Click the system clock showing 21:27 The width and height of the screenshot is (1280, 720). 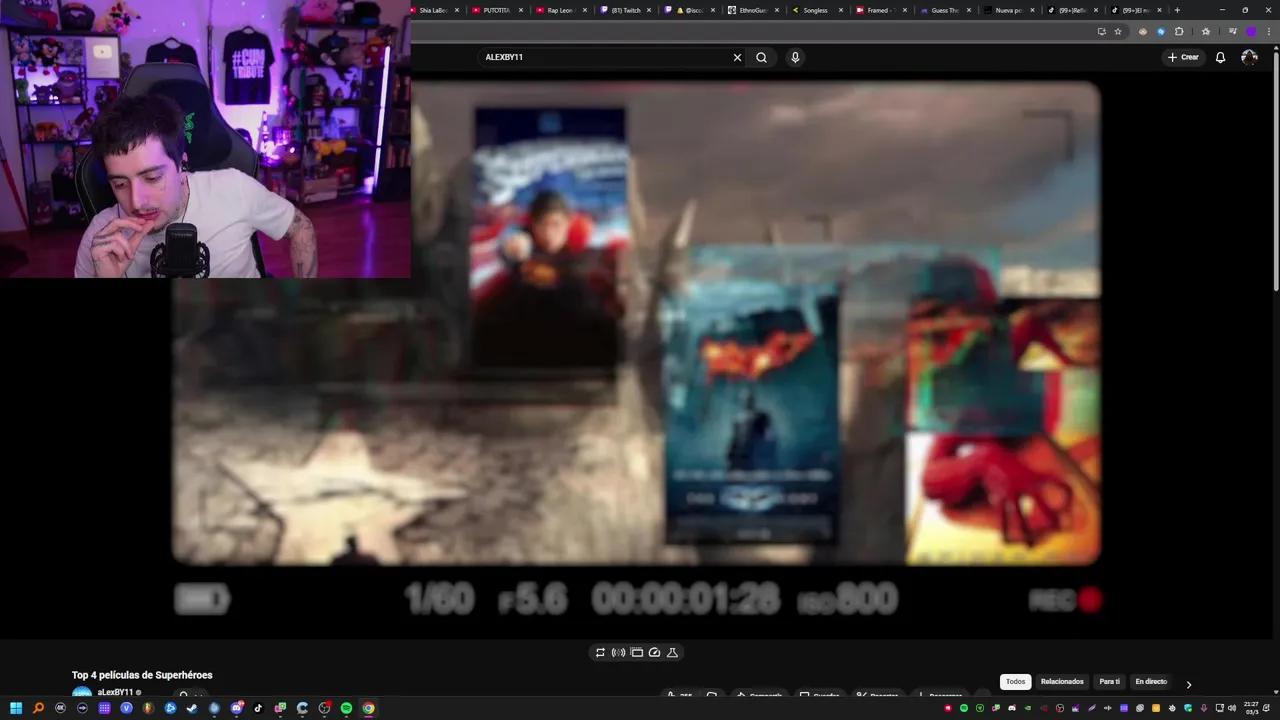tap(1251, 708)
